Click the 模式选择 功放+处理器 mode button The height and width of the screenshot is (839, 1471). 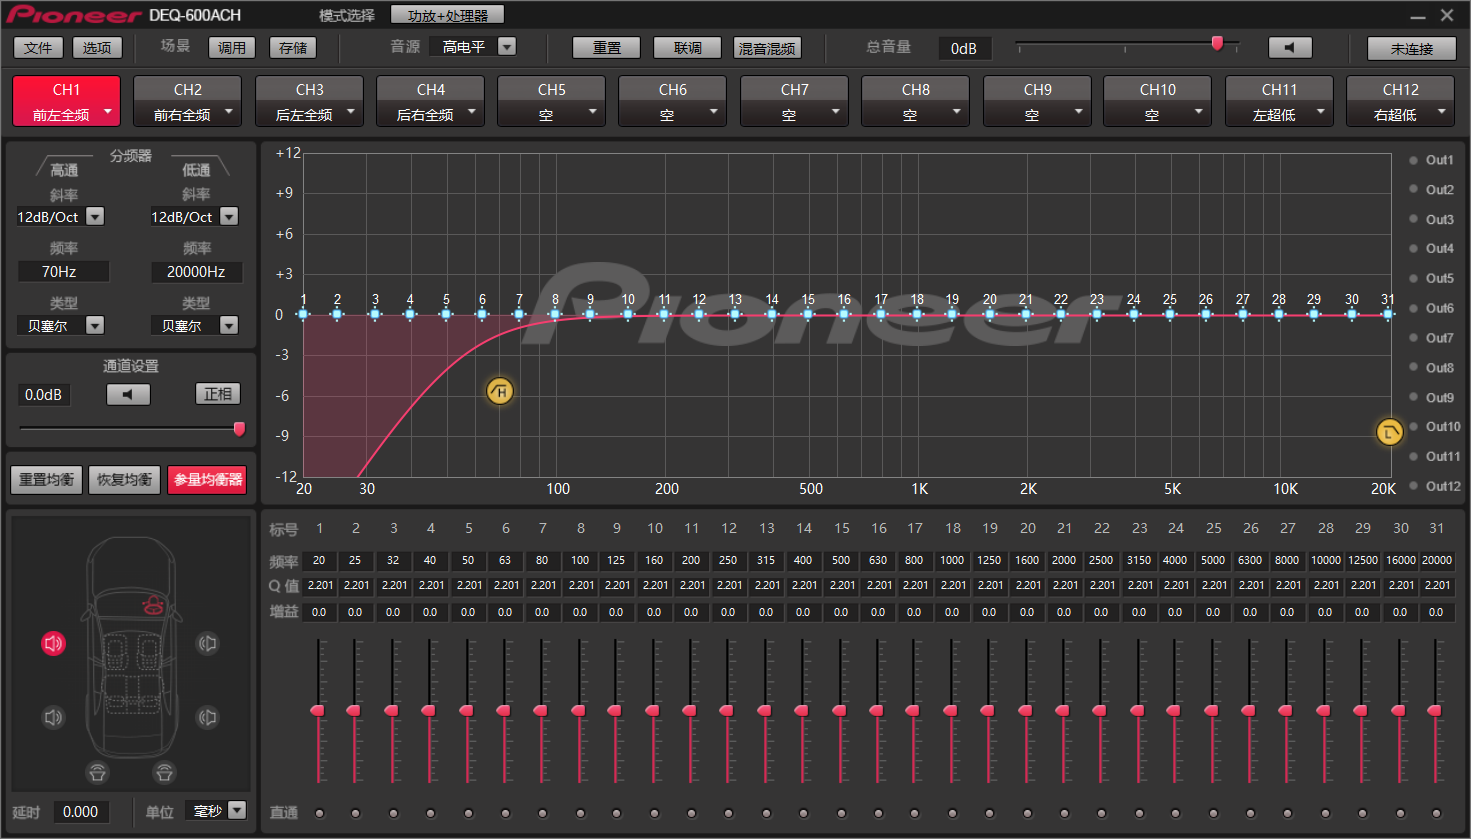tap(447, 16)
